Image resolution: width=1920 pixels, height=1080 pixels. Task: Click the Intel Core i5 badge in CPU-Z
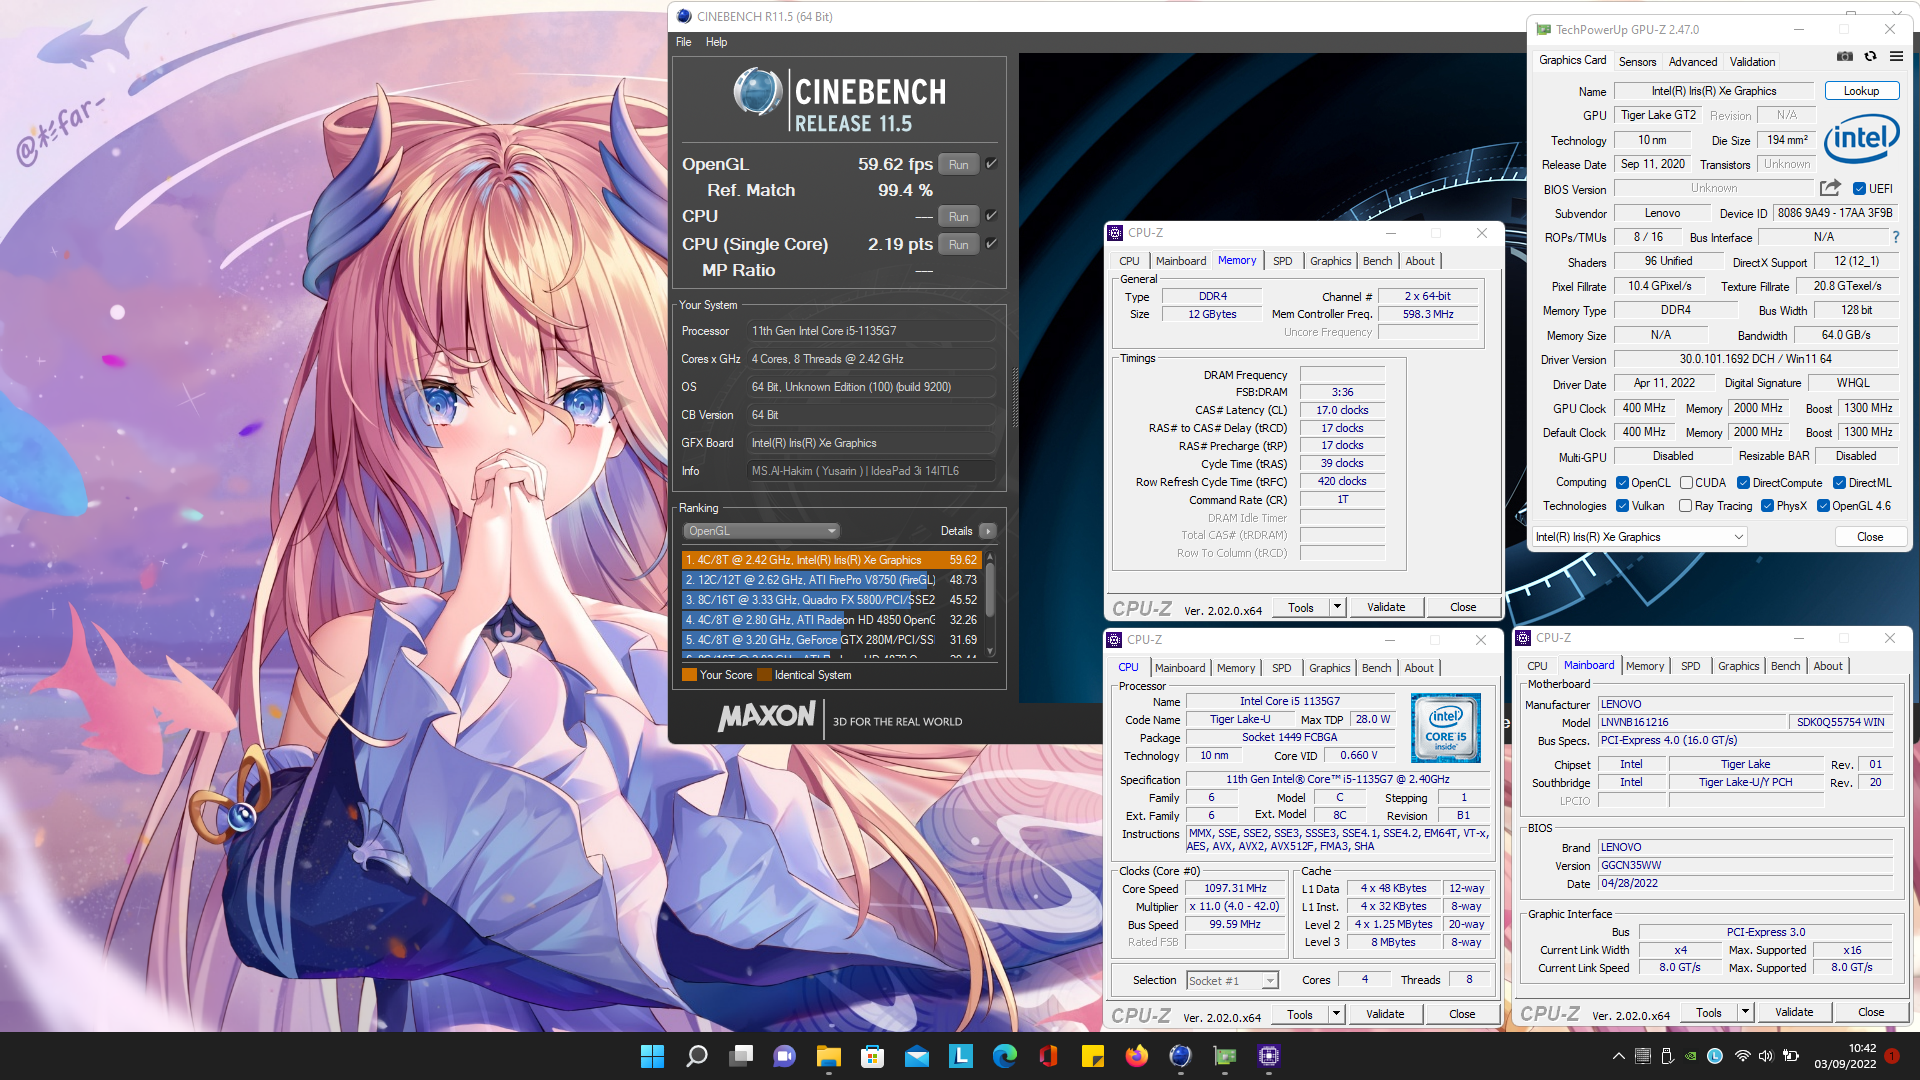(1446, 728)
